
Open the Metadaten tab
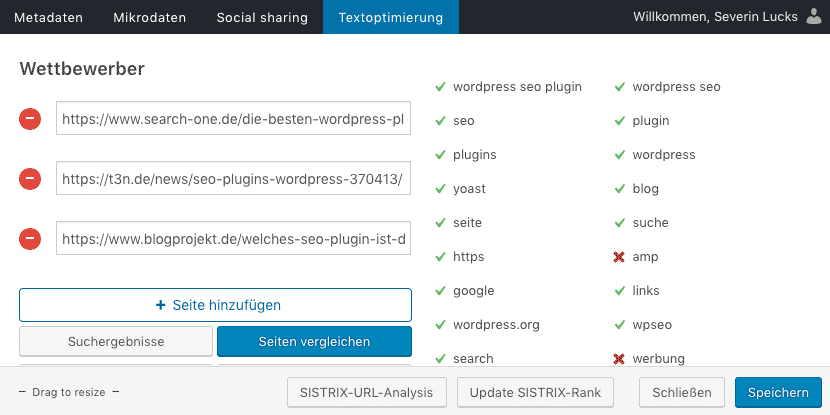point(48,17)
